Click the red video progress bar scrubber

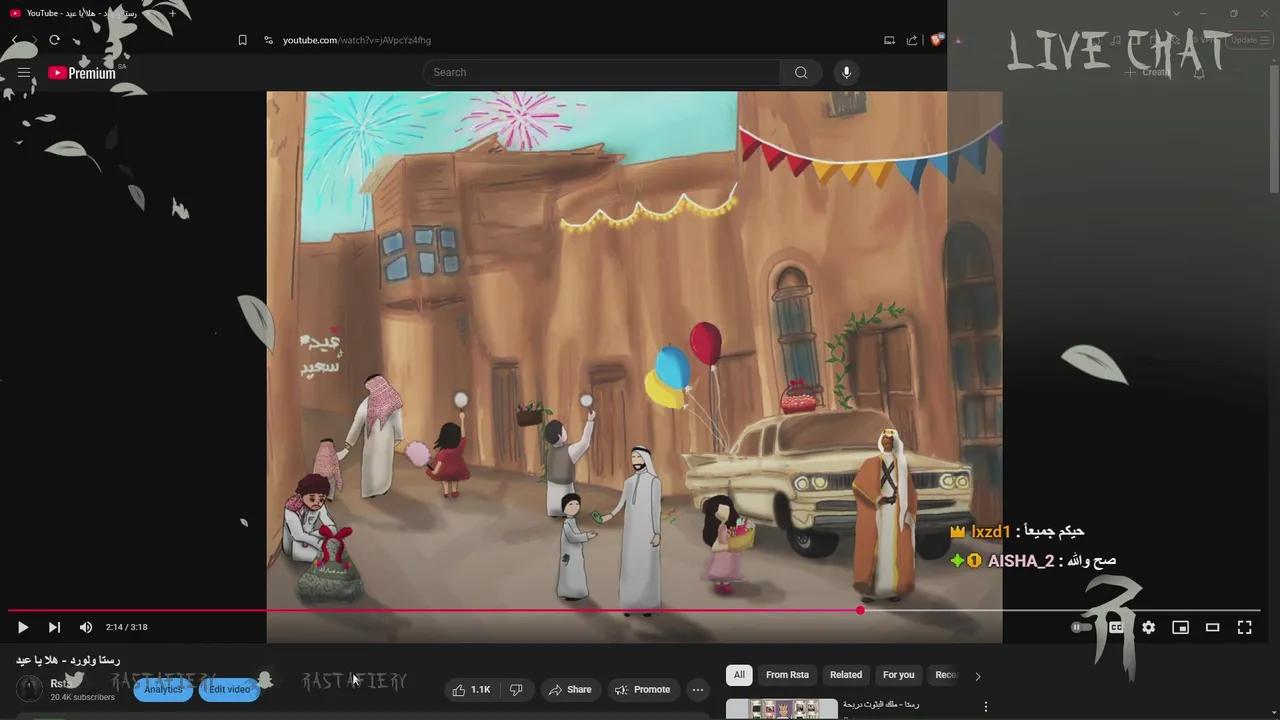coord(860,610)
